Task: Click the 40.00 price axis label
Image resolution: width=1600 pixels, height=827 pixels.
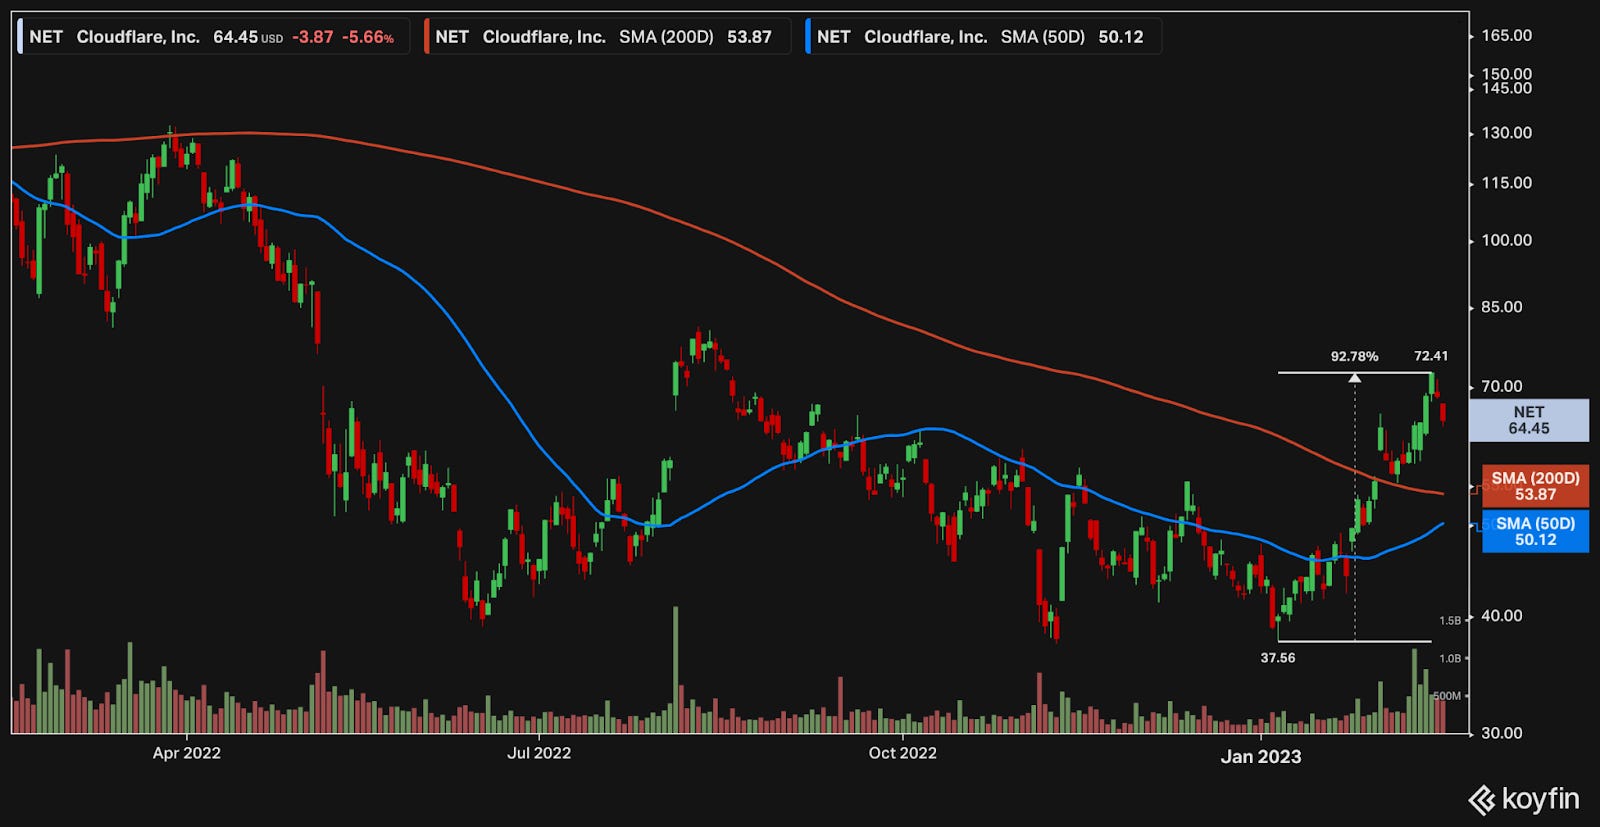Action: click(x=1502, y=616)
